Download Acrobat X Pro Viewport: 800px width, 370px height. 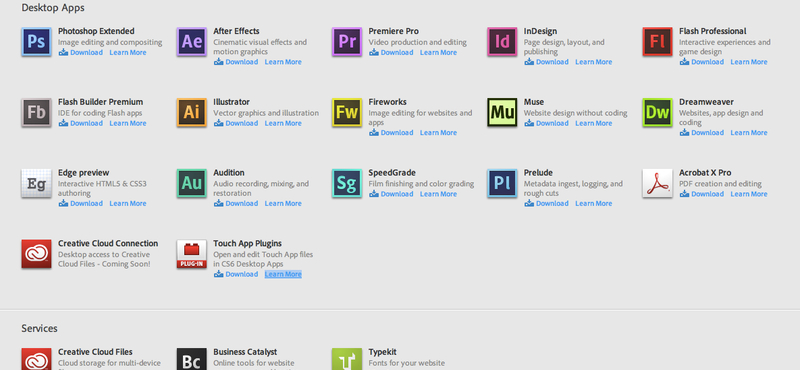[x=702, y=194]
